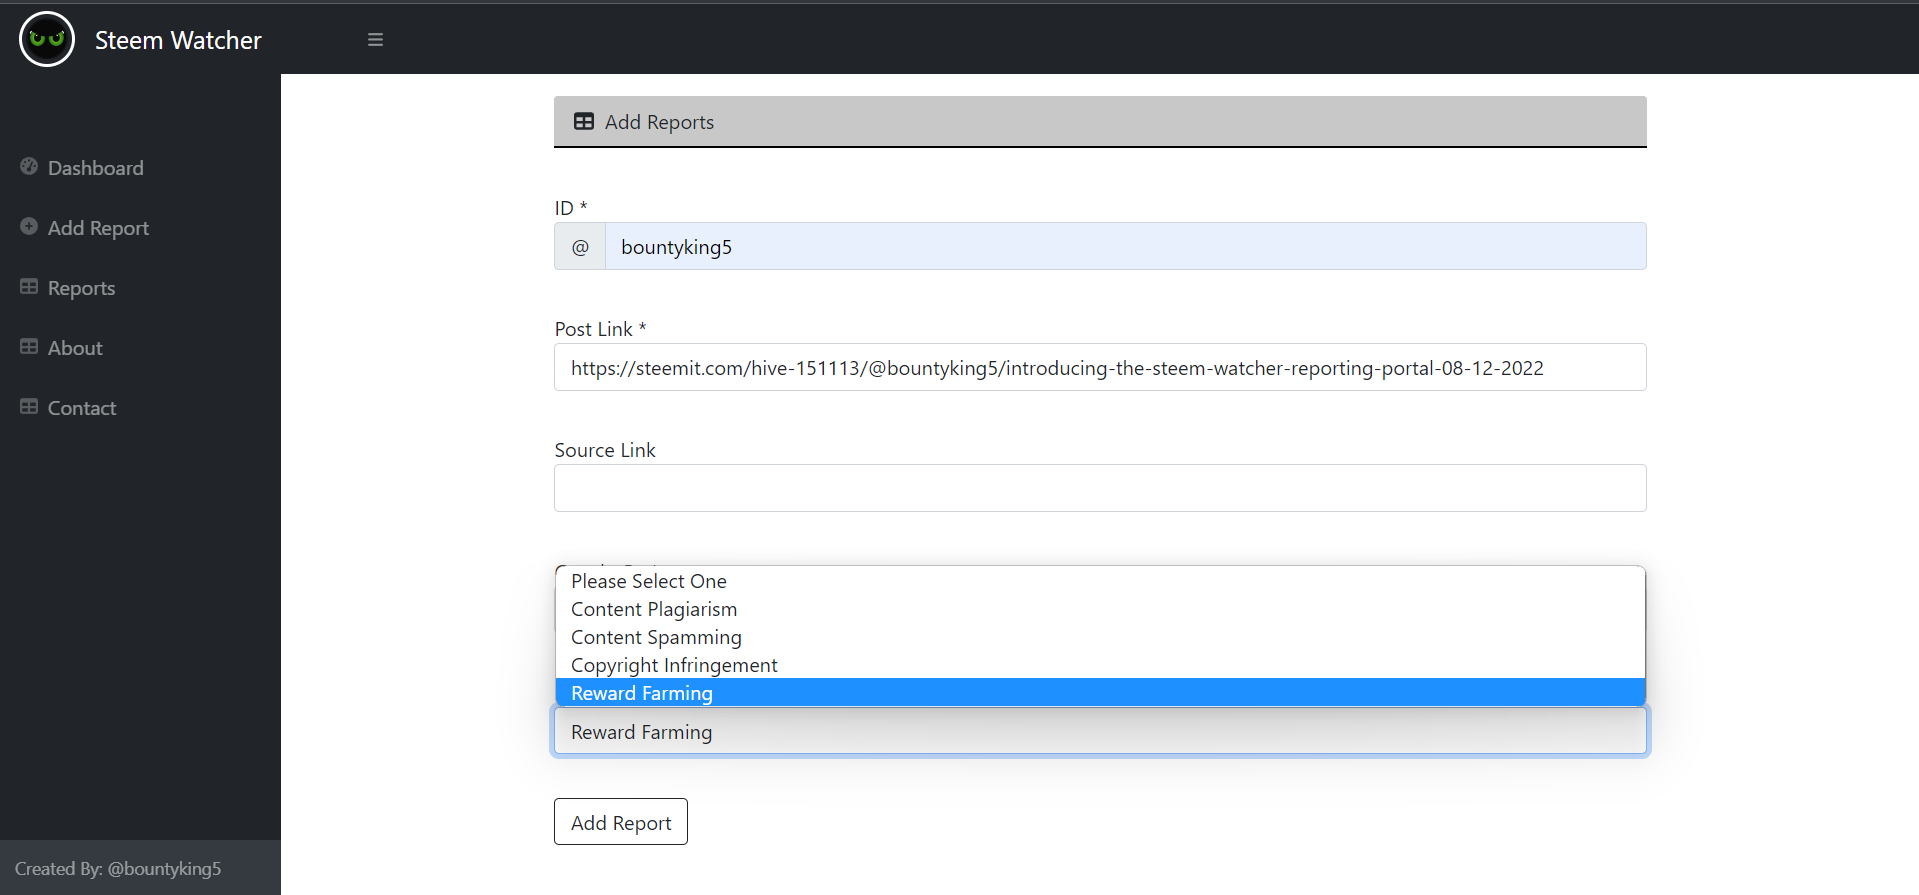Click into the ID field containing bountyking5
This screenshot has width=1919, height=895.
tap(1125, 246)
